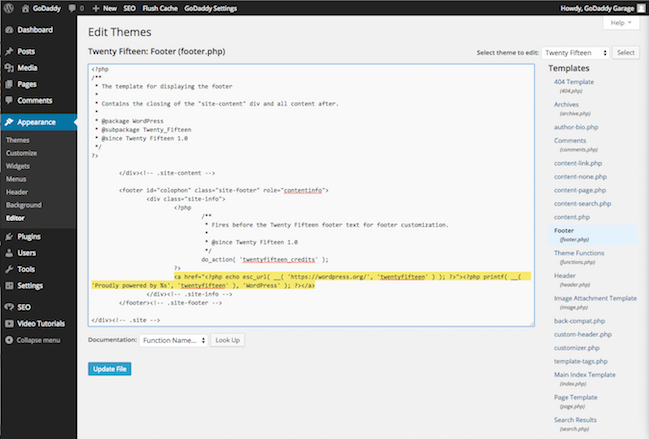649x439 pixels.
Task: Click the Tools wrench icon
Action: coord(9,269)
